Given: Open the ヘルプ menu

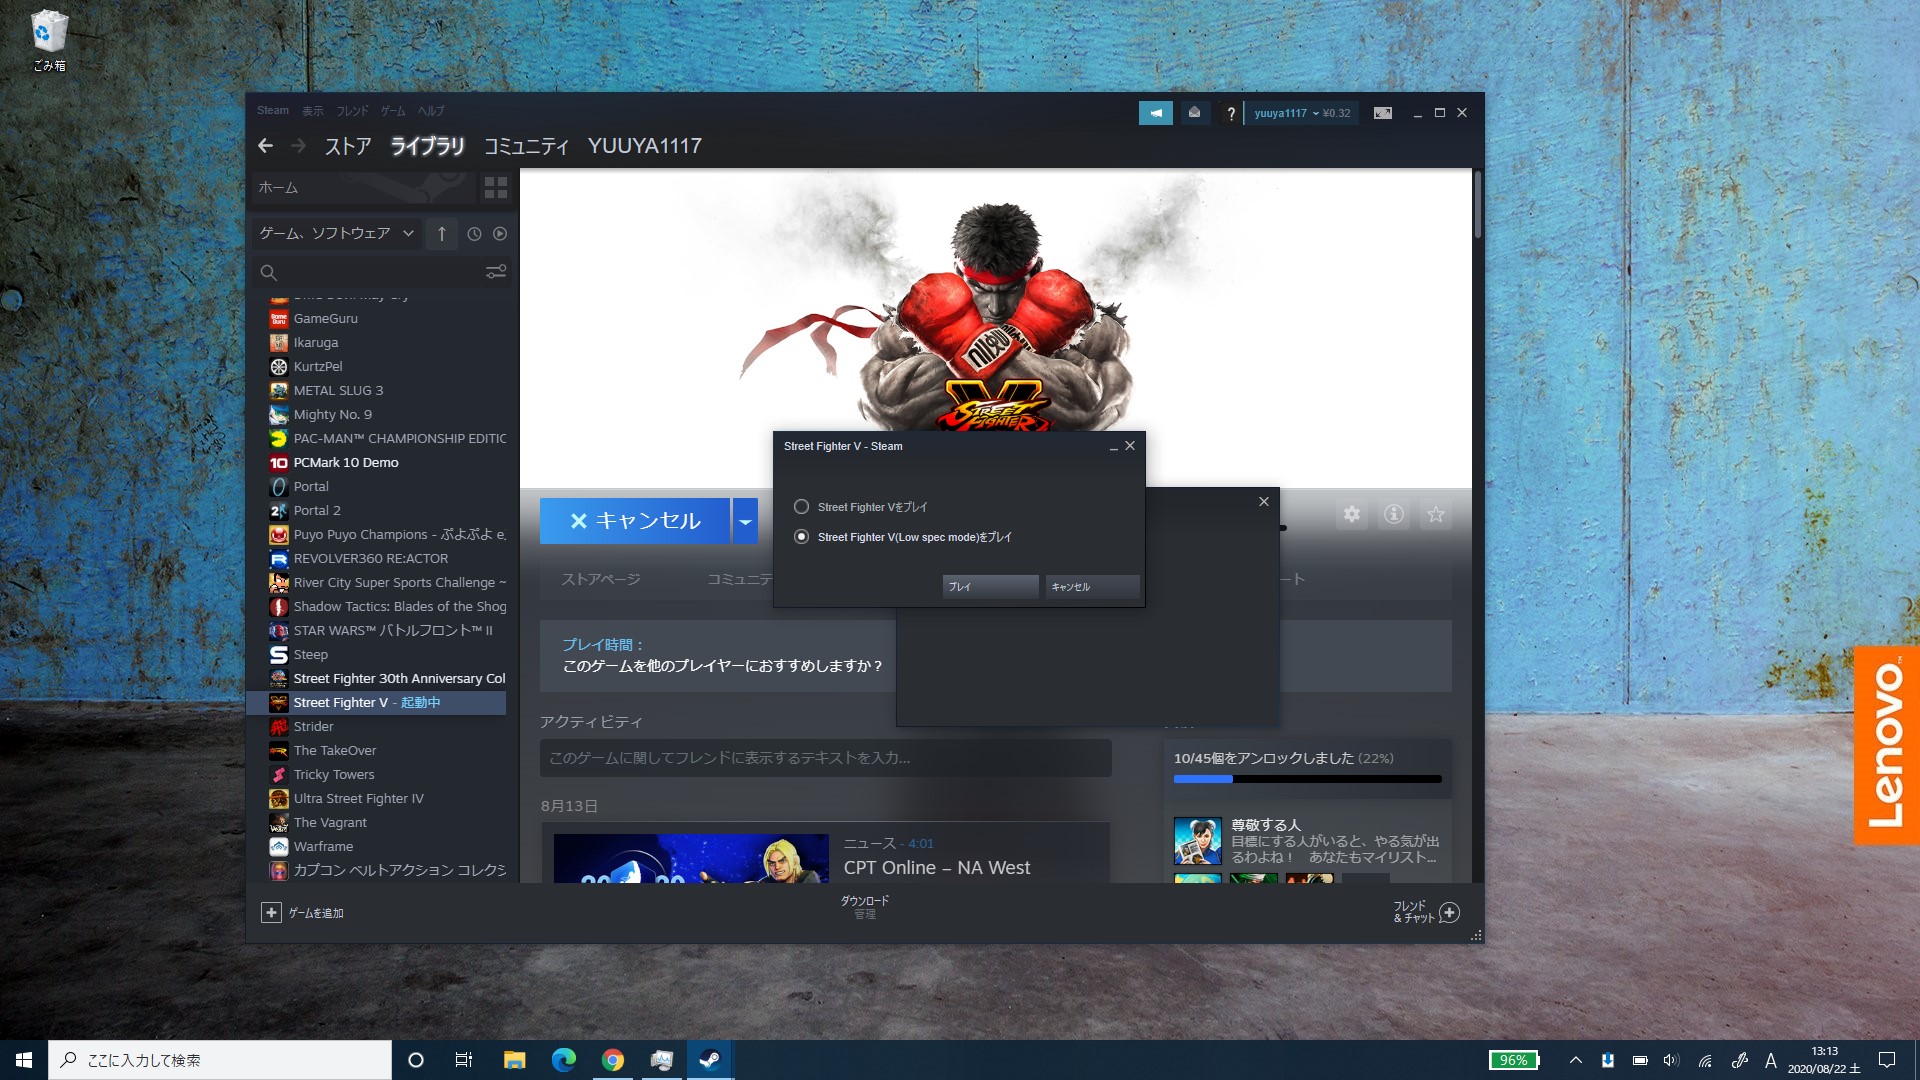Looking at the screenshot, I should click(x=431, y=111).
